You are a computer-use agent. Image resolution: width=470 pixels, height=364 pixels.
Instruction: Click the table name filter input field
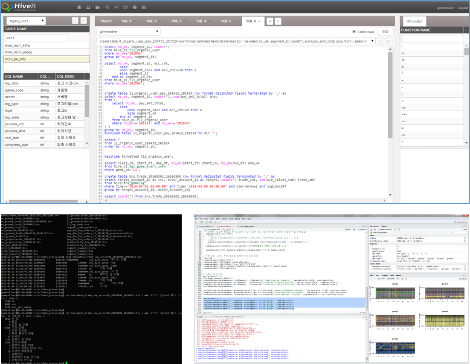(x=37, y=38)
